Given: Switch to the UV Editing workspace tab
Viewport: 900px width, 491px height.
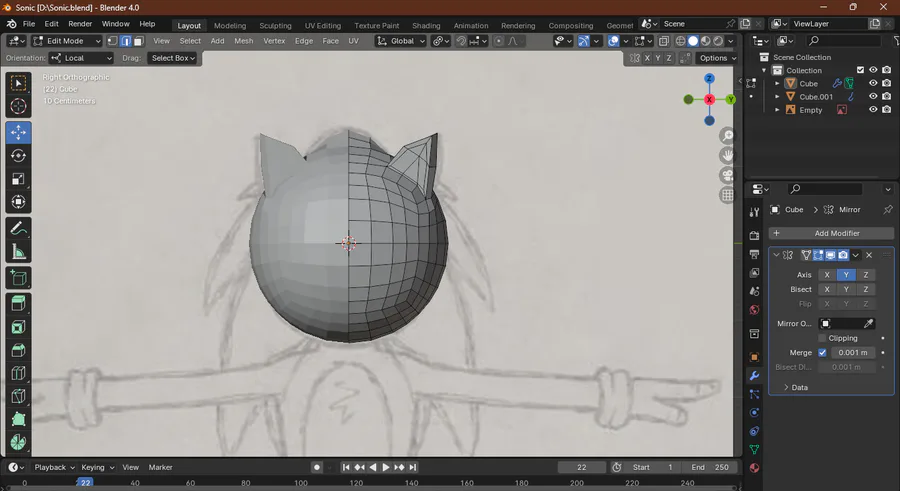Looking at the screenshot, I should pyautogui.click(x=323, y=26).
